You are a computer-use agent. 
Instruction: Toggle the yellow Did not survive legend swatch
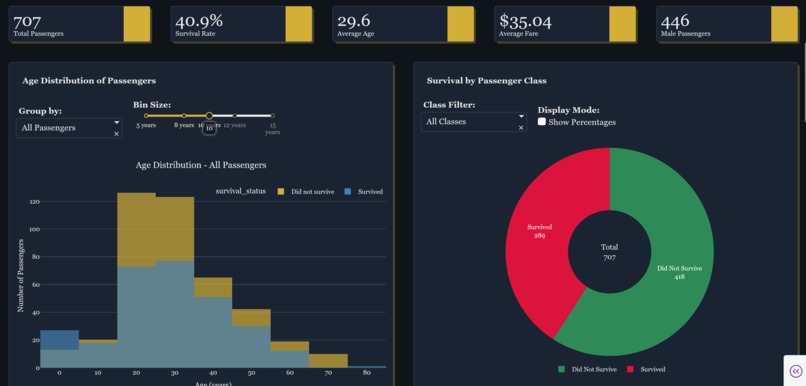point(281,191)
